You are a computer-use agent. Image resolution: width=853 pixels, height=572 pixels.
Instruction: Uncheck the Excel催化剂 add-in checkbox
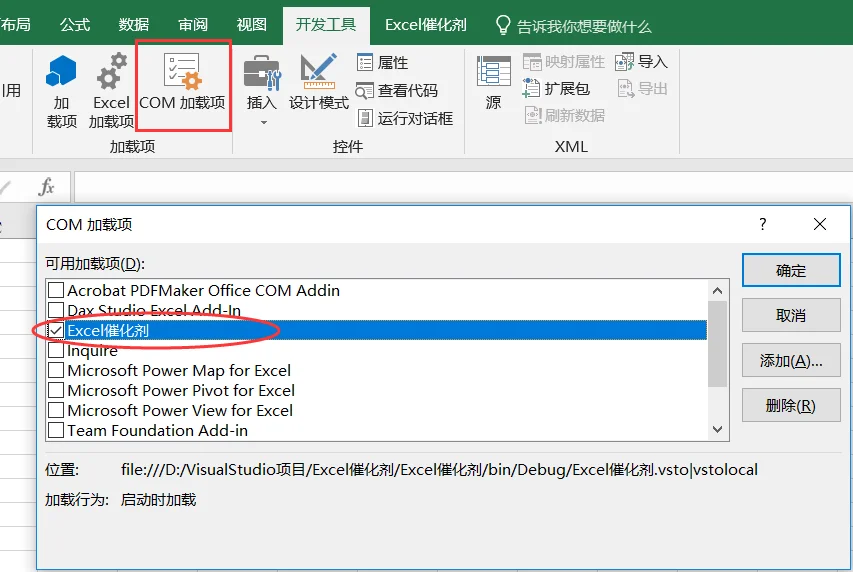(x=56, y=330)
